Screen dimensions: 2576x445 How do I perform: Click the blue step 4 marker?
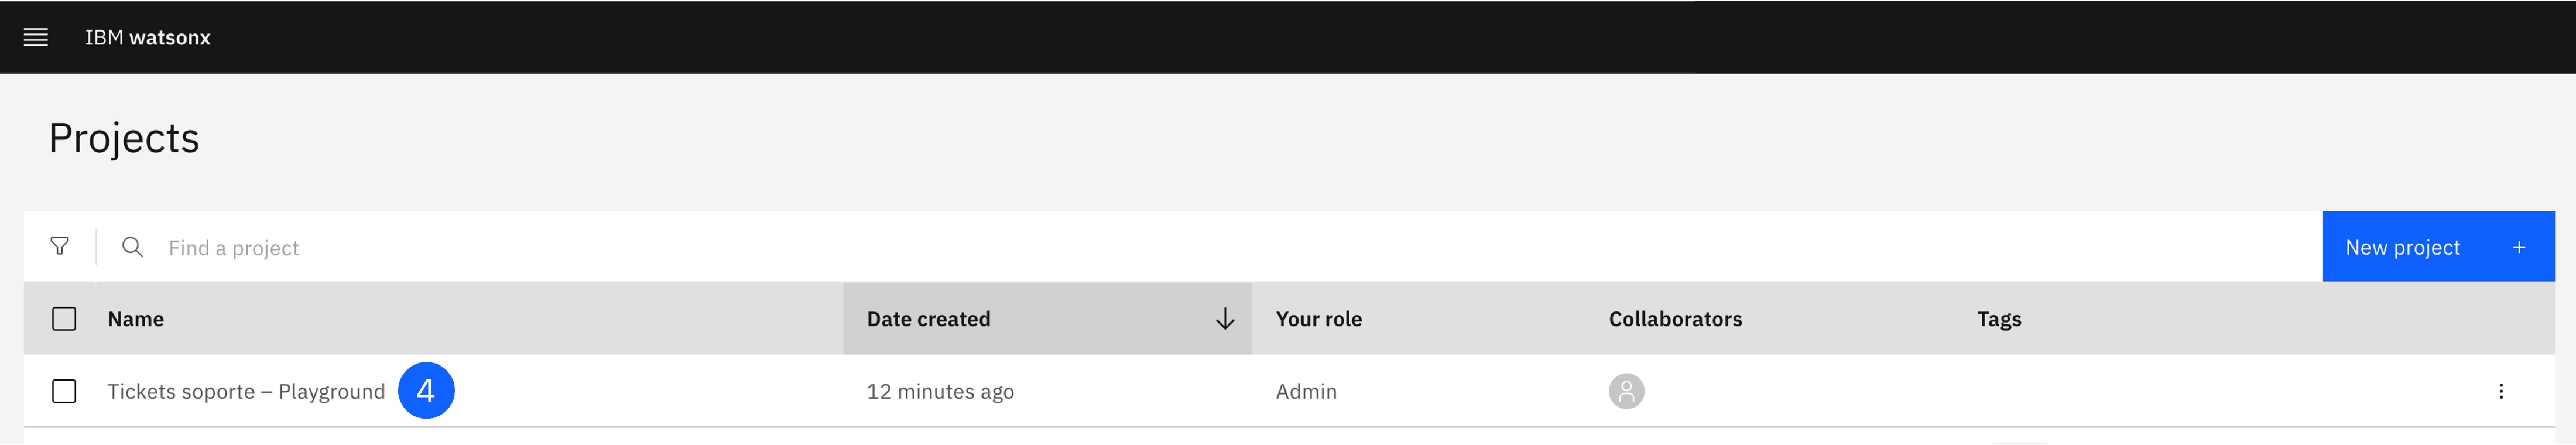pos(426,391)
